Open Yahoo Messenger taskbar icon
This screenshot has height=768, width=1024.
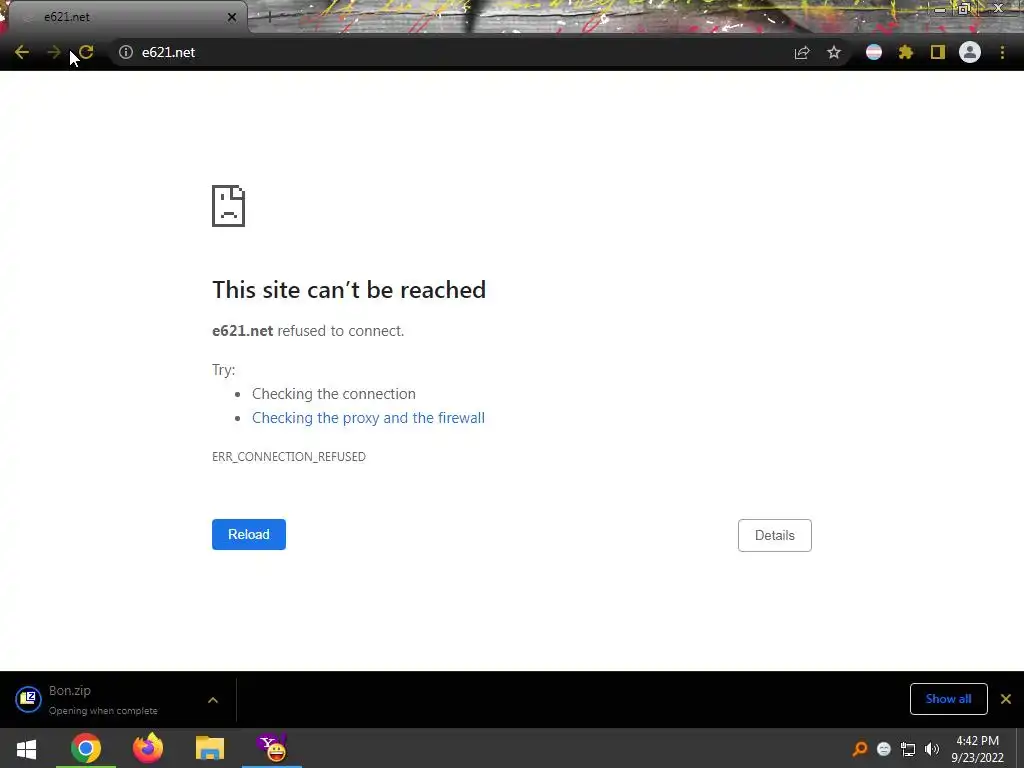pyautogui.click(x=272, y=748)
